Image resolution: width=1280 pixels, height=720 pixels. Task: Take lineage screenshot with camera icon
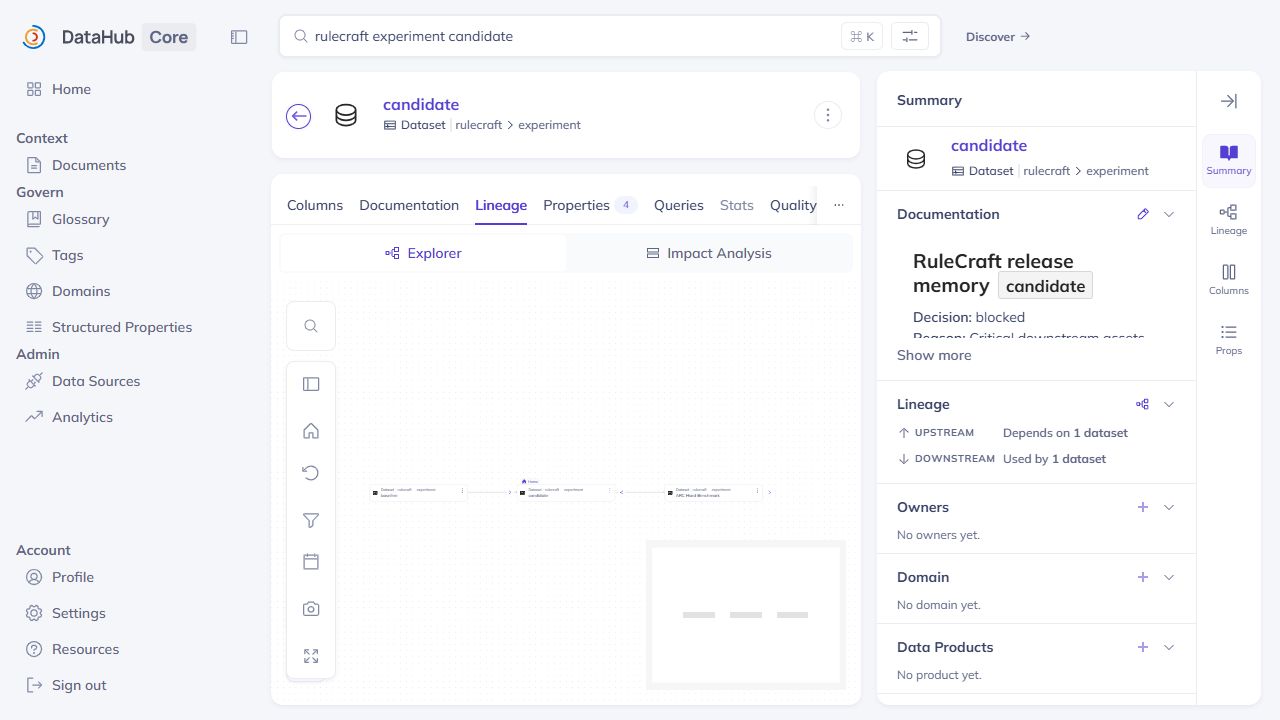click(x=311, y=609)
